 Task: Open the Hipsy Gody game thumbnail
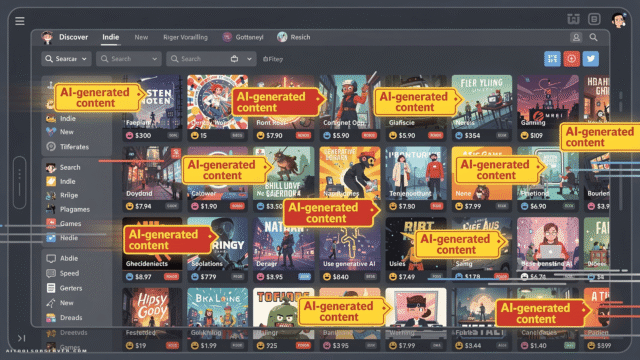coord(152,313)
